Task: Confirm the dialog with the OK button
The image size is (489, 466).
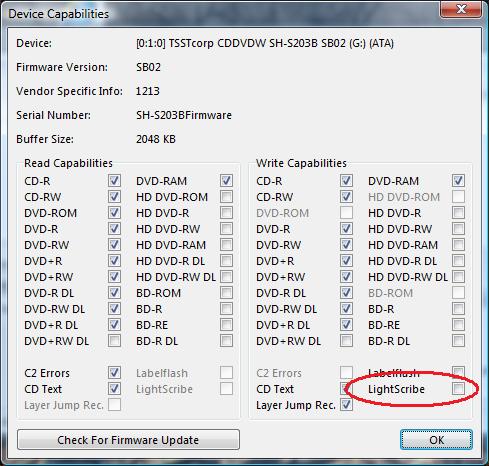Action: (436, 440)
